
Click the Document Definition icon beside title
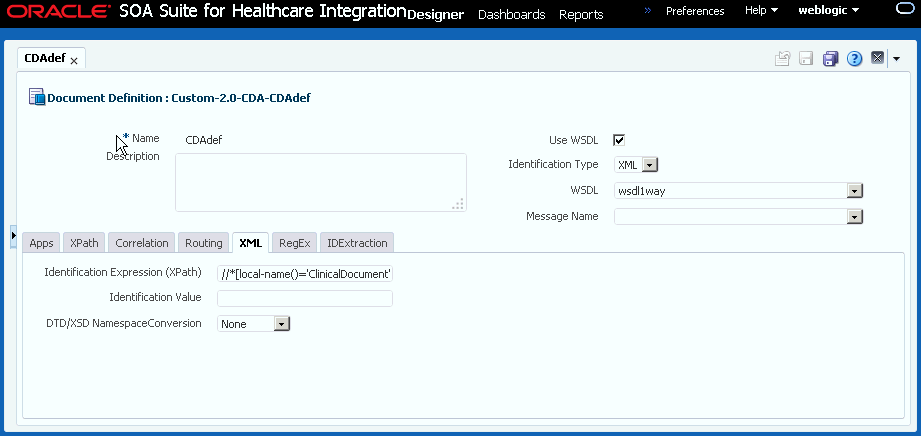[x=37, y=97]
